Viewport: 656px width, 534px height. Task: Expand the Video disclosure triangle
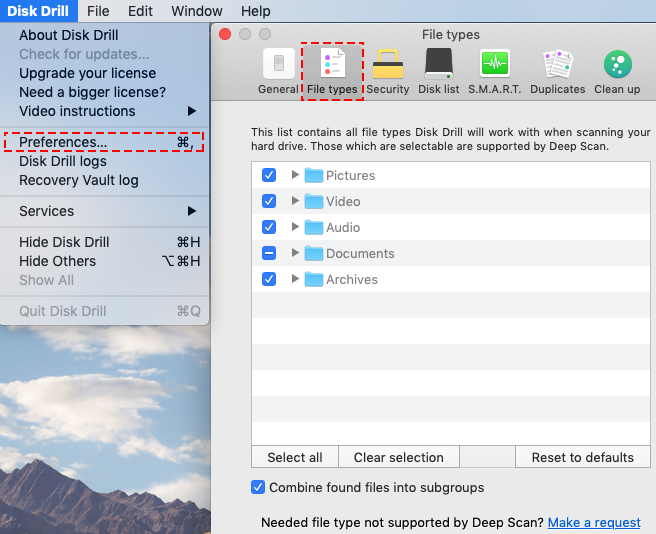tap(295, 200)
